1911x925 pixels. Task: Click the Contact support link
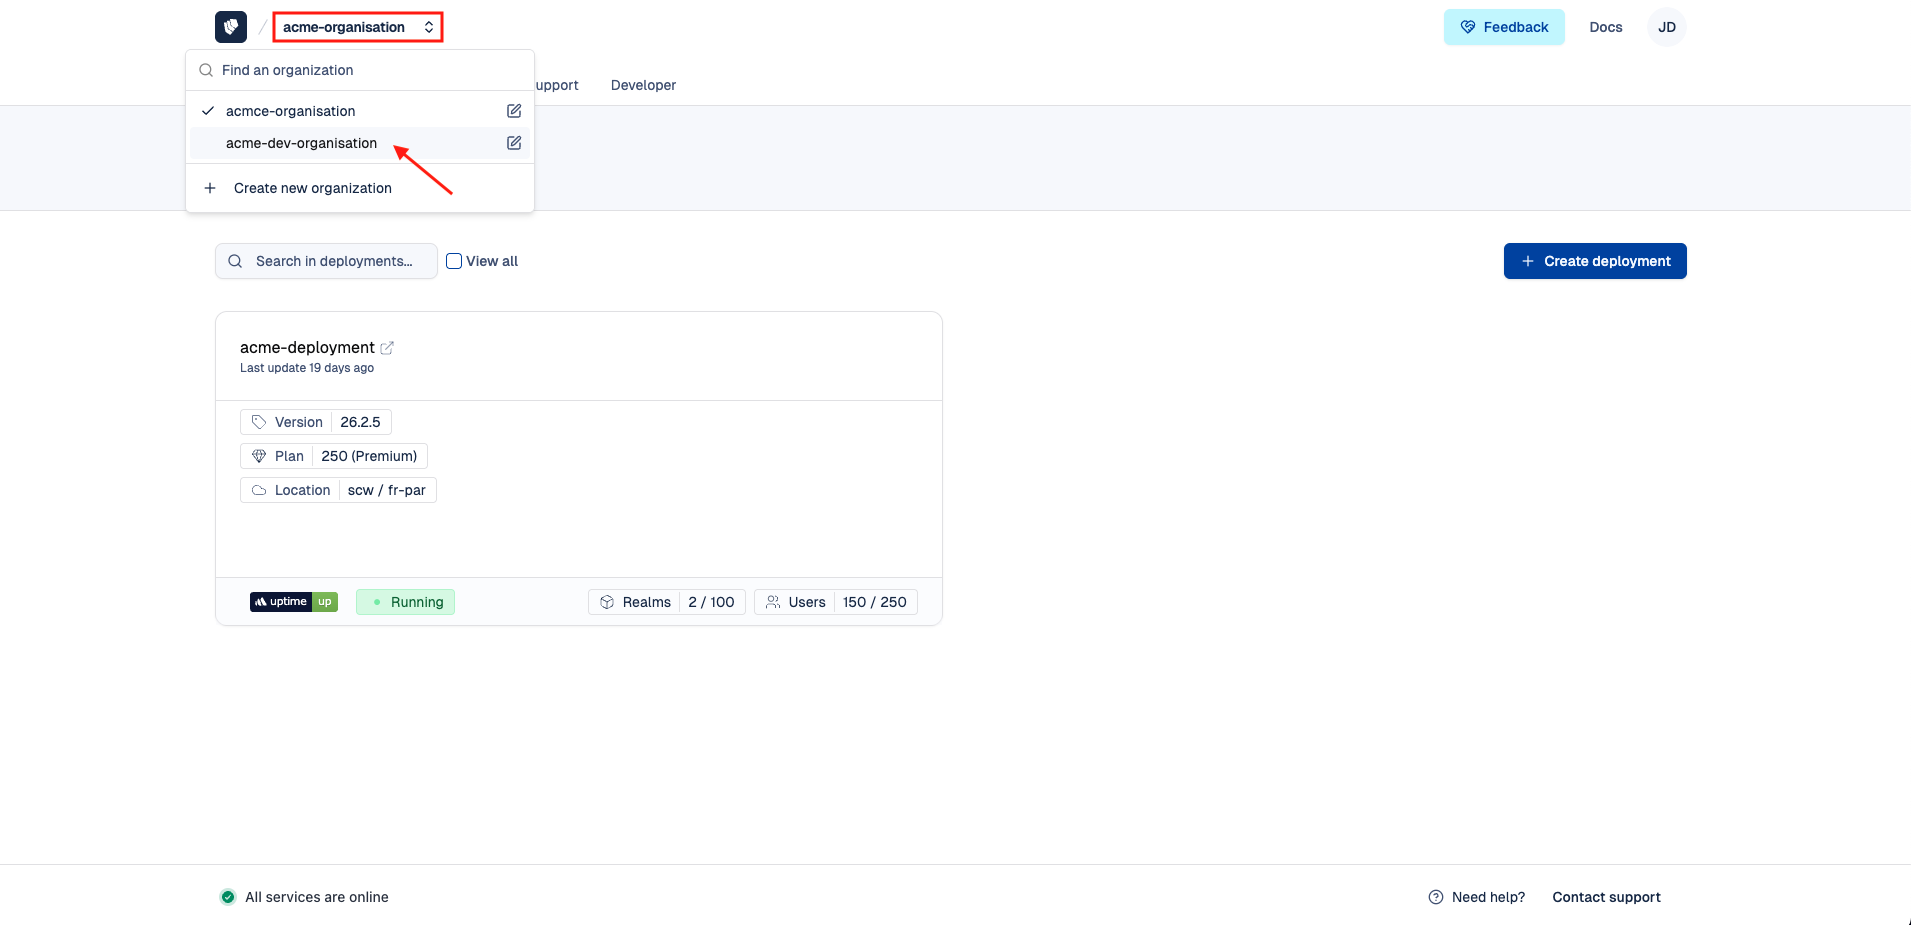point(1606,897)
